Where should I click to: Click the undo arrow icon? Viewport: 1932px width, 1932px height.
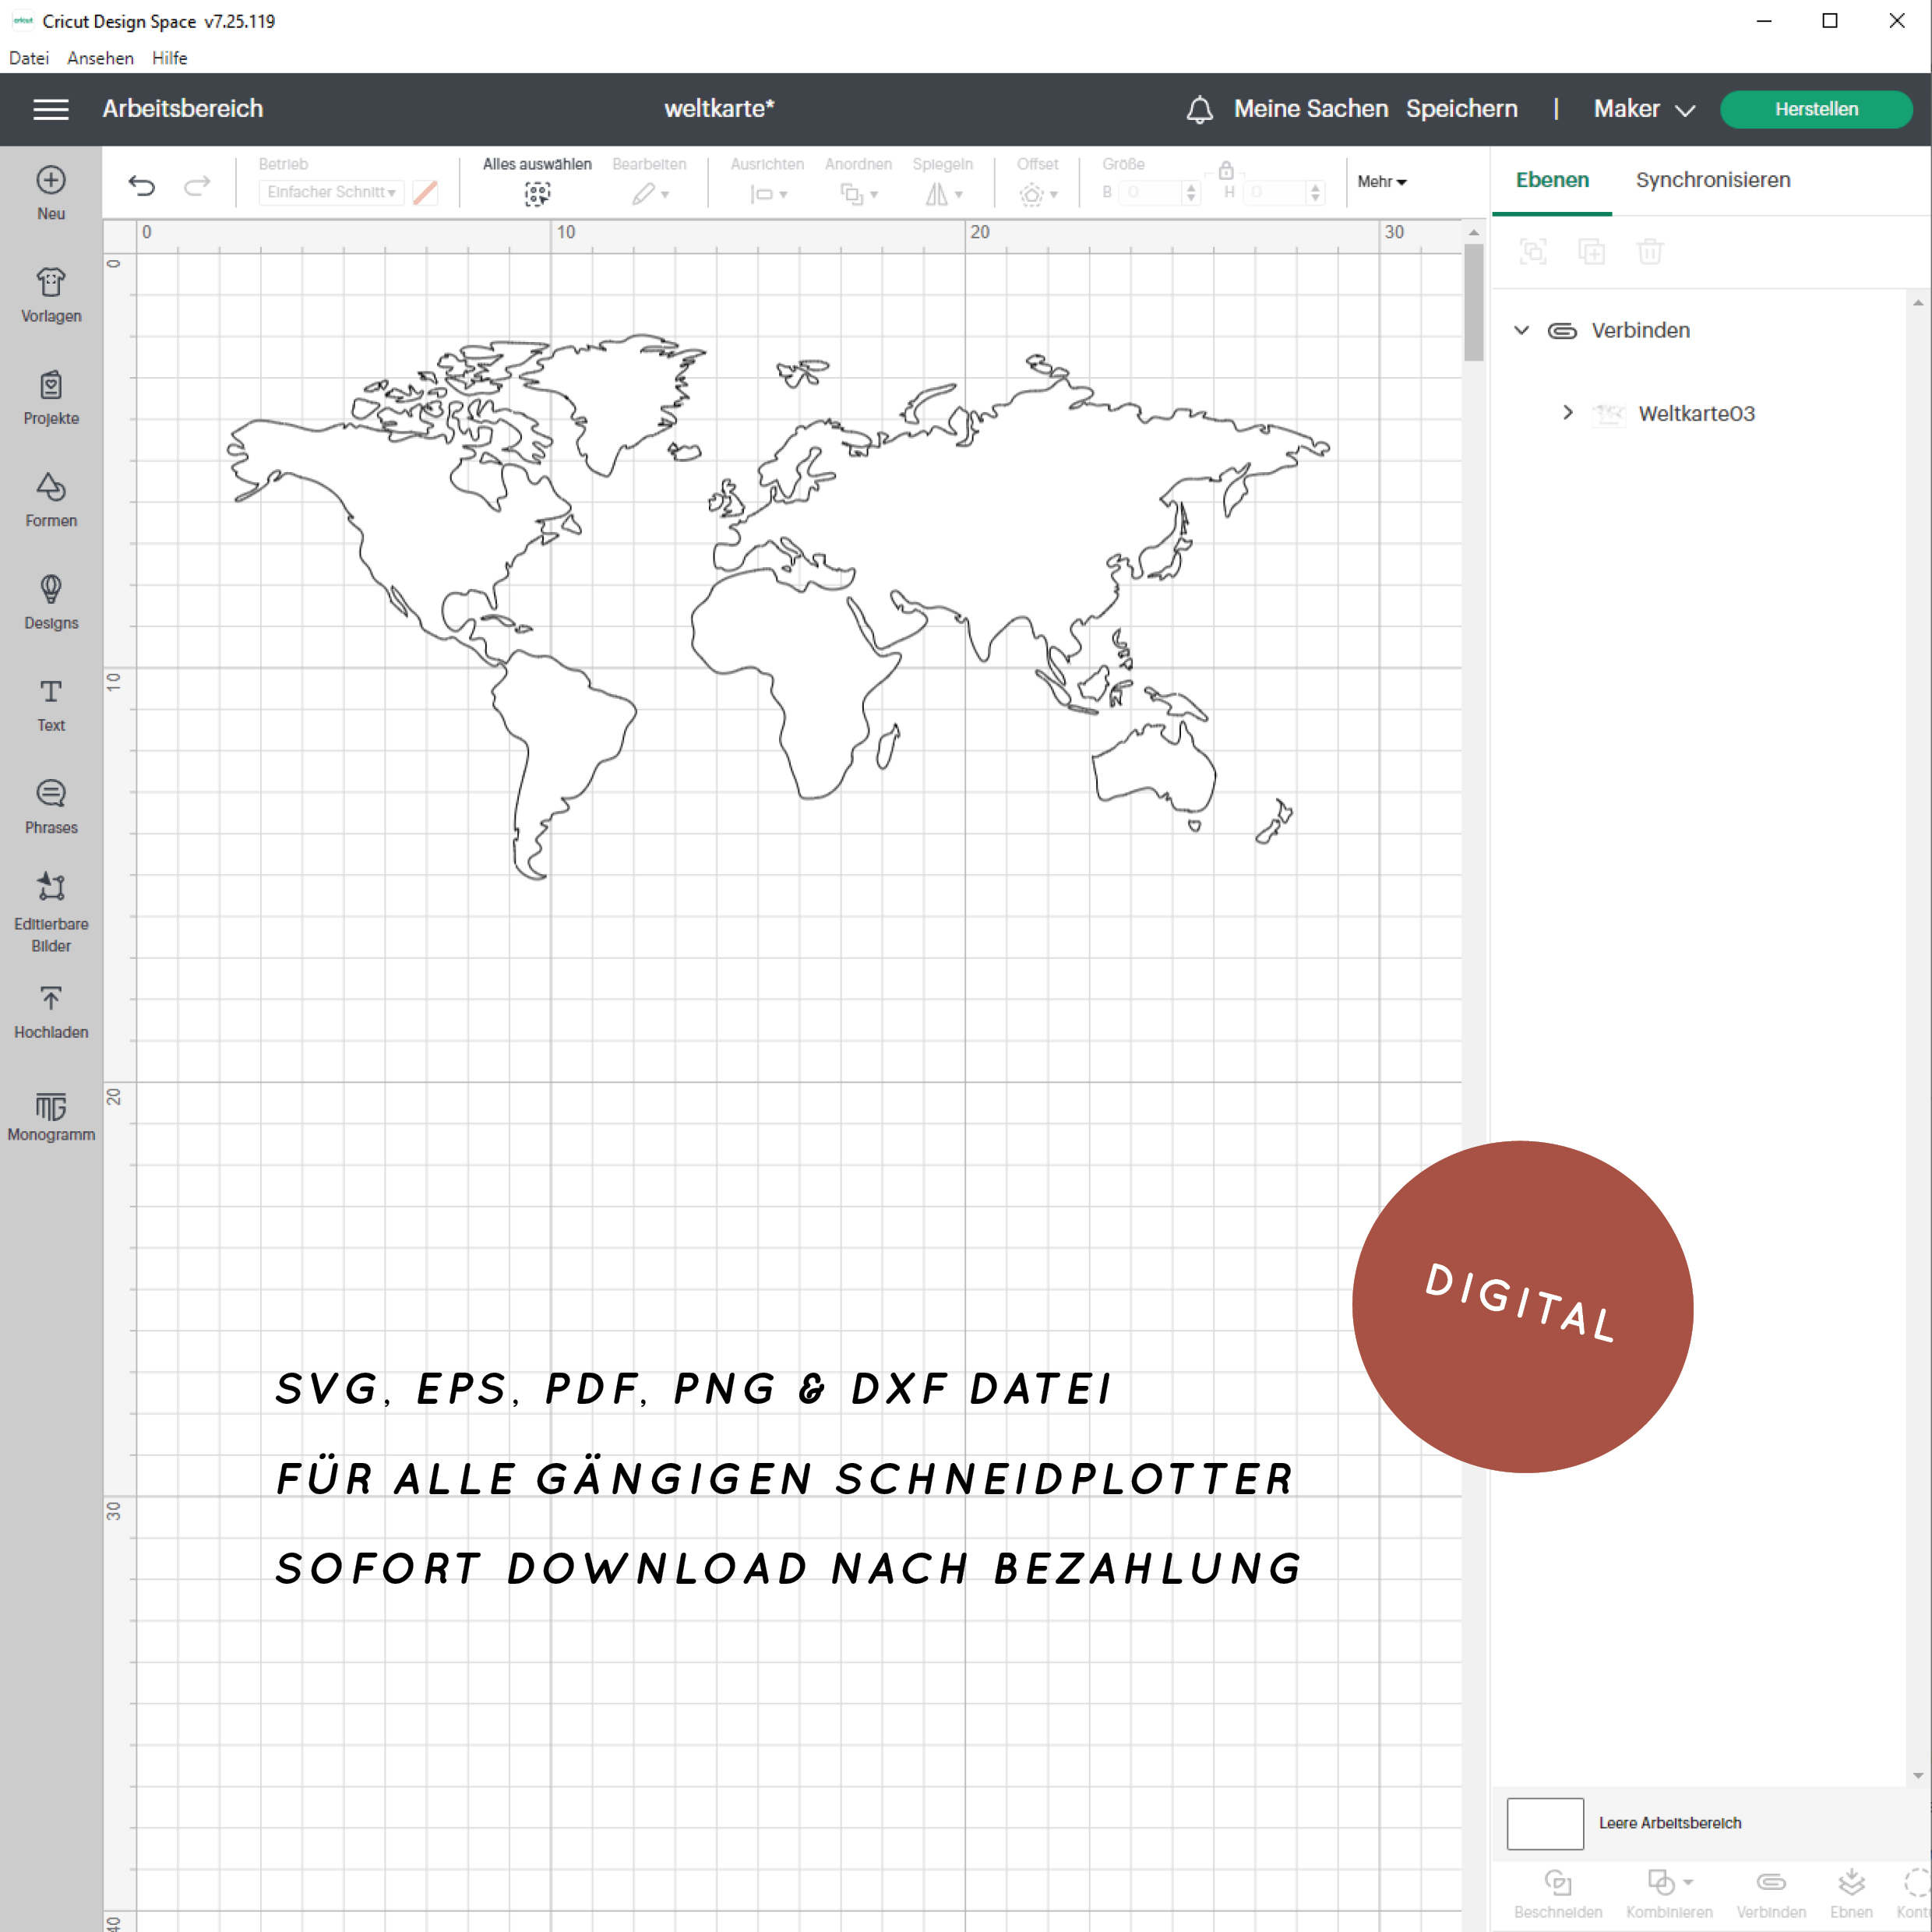tap(142, 185)
